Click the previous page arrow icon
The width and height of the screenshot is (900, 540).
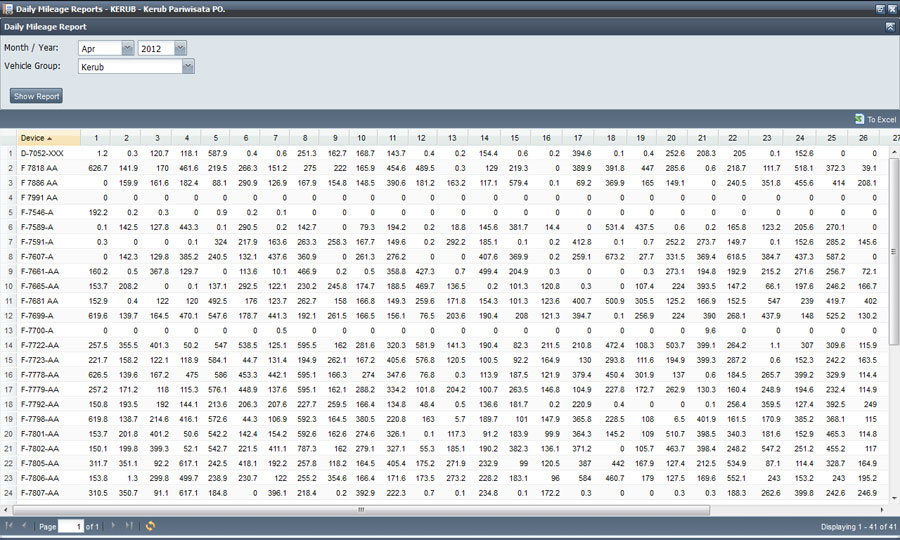[x=26, y=526]
